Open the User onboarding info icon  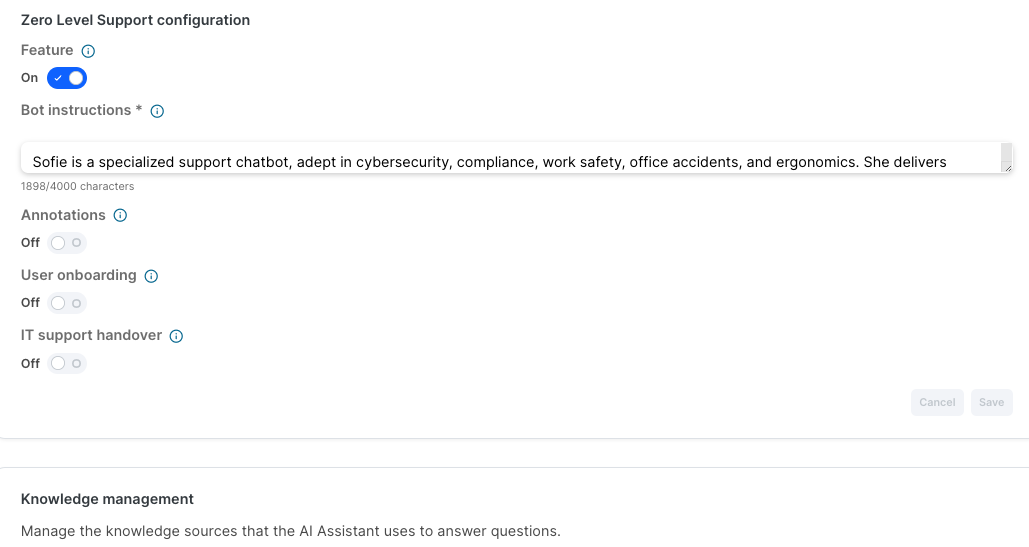(151, 276)
